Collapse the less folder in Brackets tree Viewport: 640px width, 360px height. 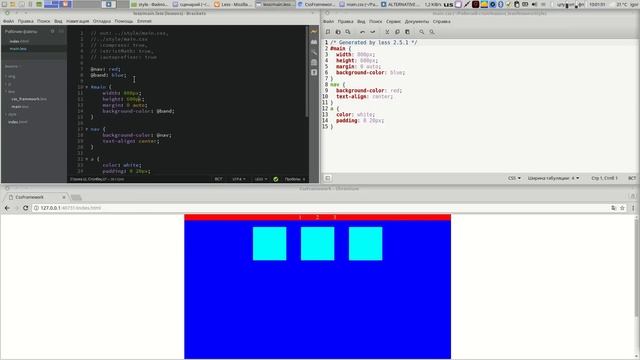click(x=11, y=91)
